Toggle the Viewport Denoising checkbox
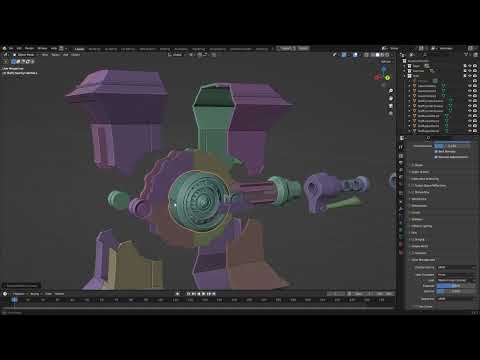 436,157
